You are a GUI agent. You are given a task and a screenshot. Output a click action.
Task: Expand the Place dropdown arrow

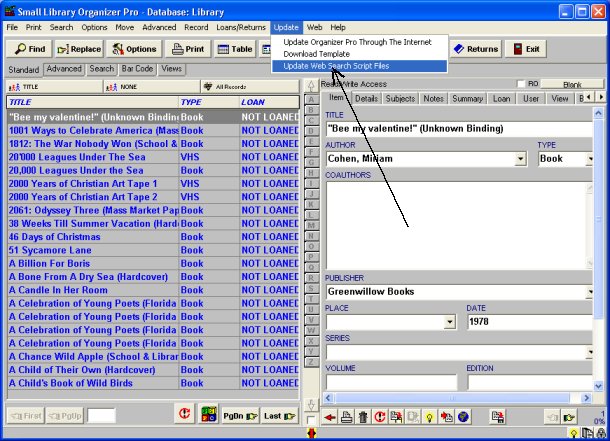click(x=450, y=322)
